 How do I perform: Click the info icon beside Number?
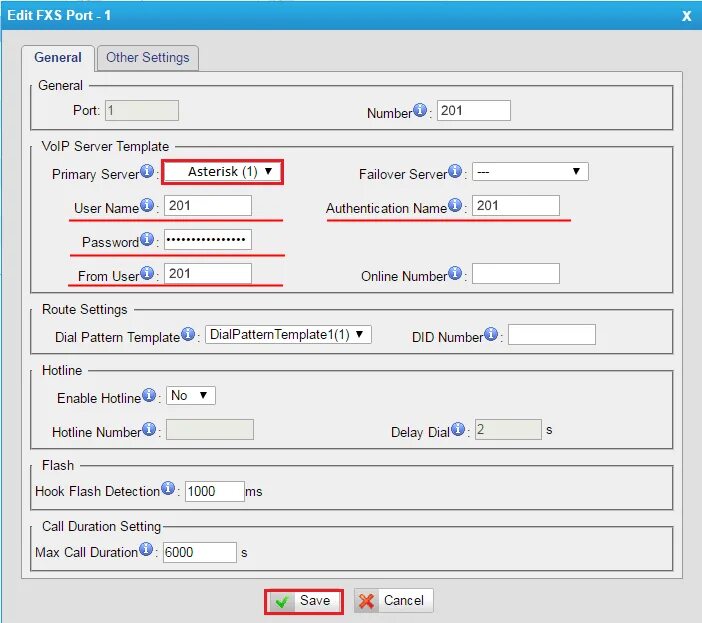419,110
